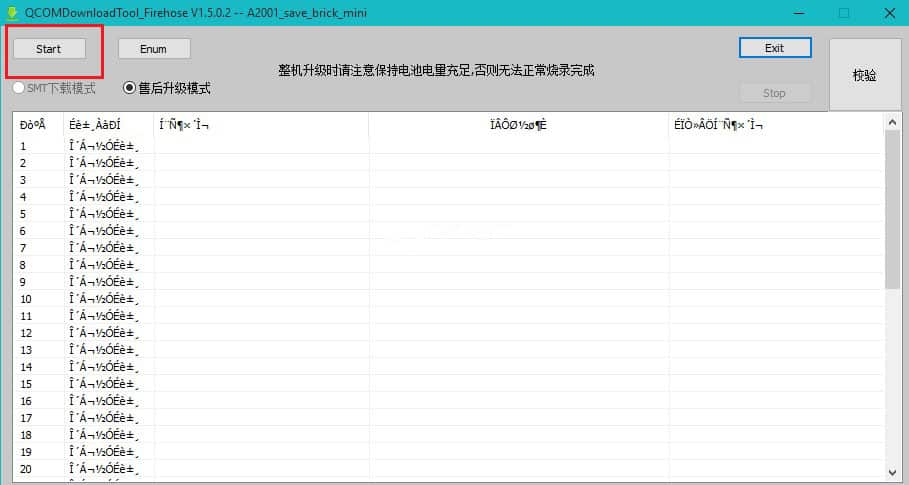909x485 pixels.
Task: Select row number 19 in the list
Action: pyautogui.click(x=446, y=452)
